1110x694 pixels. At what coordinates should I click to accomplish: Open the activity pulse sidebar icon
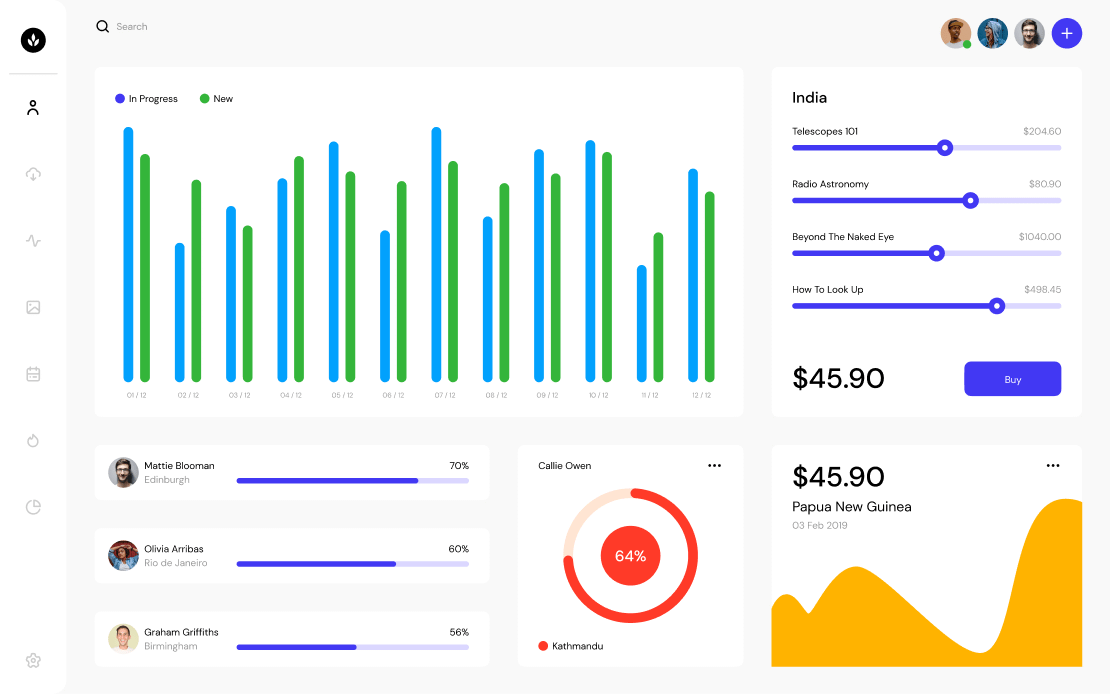[33, 241]
